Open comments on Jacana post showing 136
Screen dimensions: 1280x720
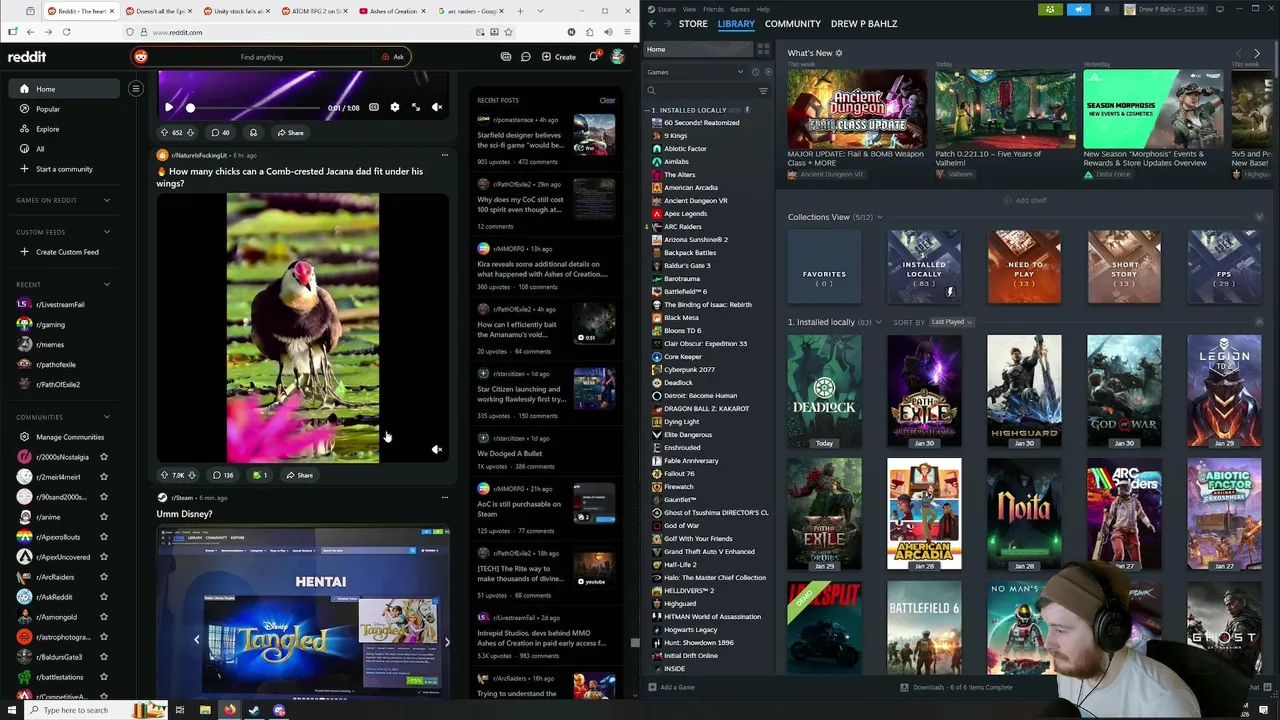click(x=222, y=475)
